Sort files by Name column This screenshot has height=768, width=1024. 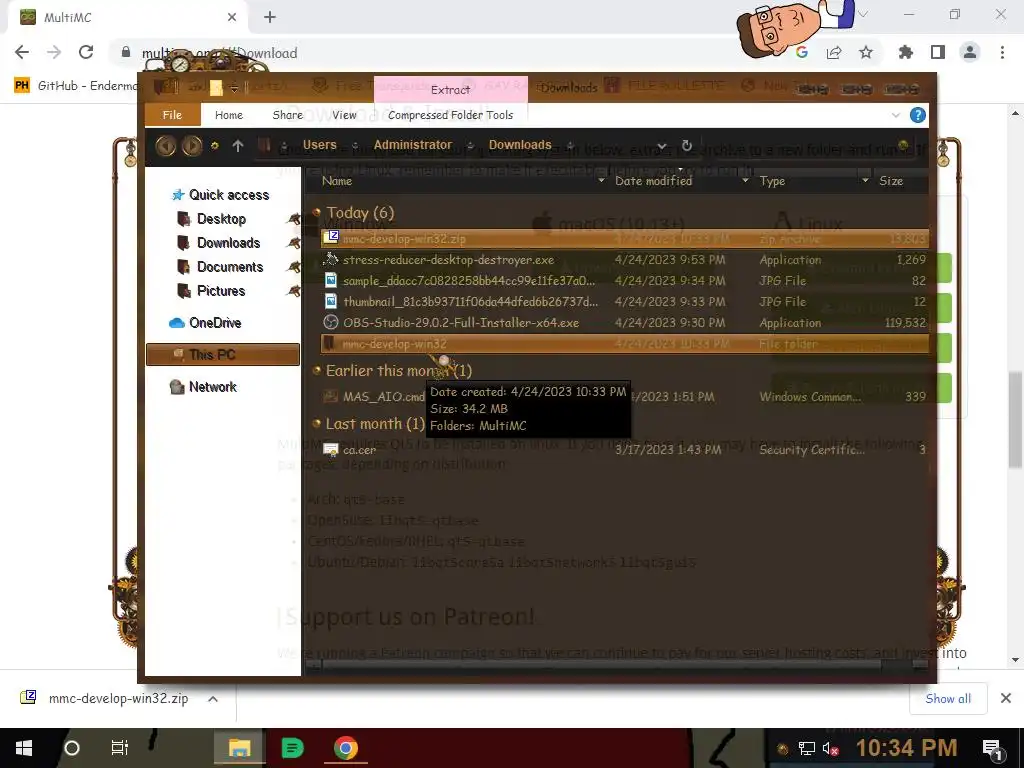coord(337,181)
